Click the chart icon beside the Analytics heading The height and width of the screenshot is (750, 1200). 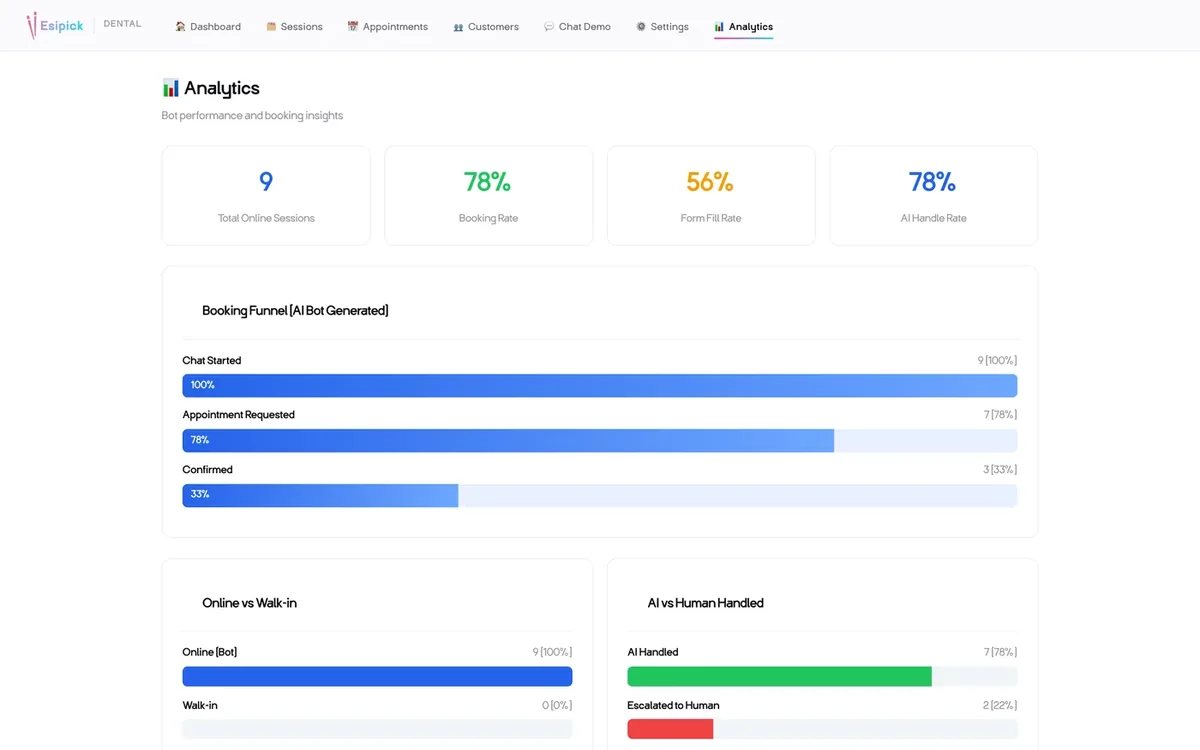[x=171, y=88]
